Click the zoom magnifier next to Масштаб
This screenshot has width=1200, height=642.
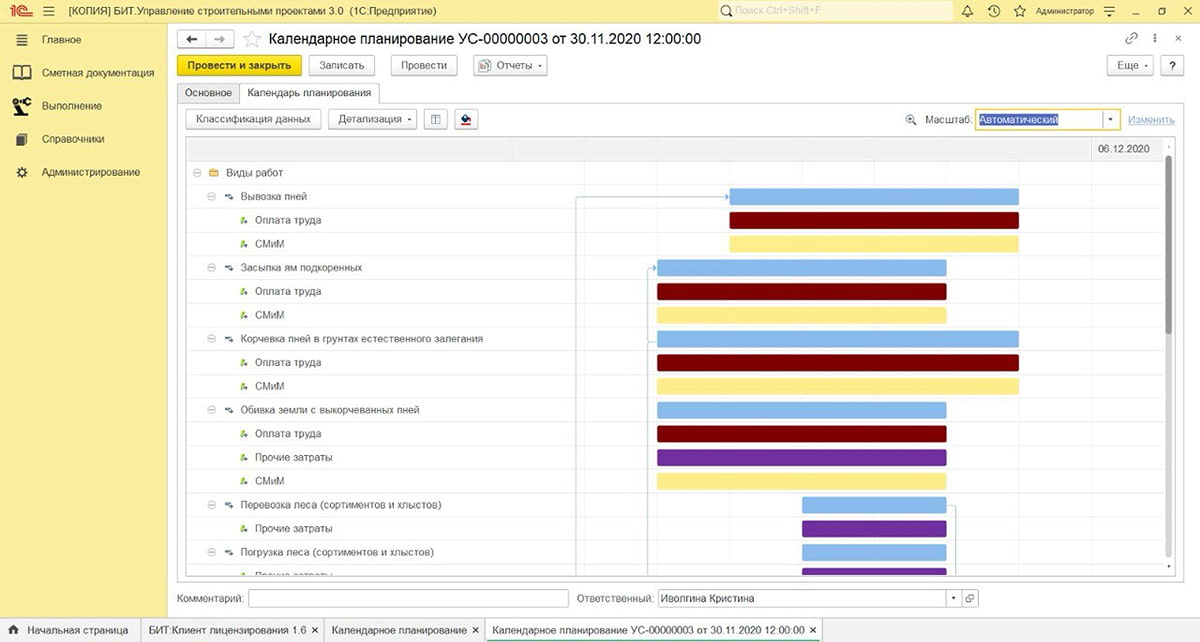pyautogui.click(x=911, y=119)
